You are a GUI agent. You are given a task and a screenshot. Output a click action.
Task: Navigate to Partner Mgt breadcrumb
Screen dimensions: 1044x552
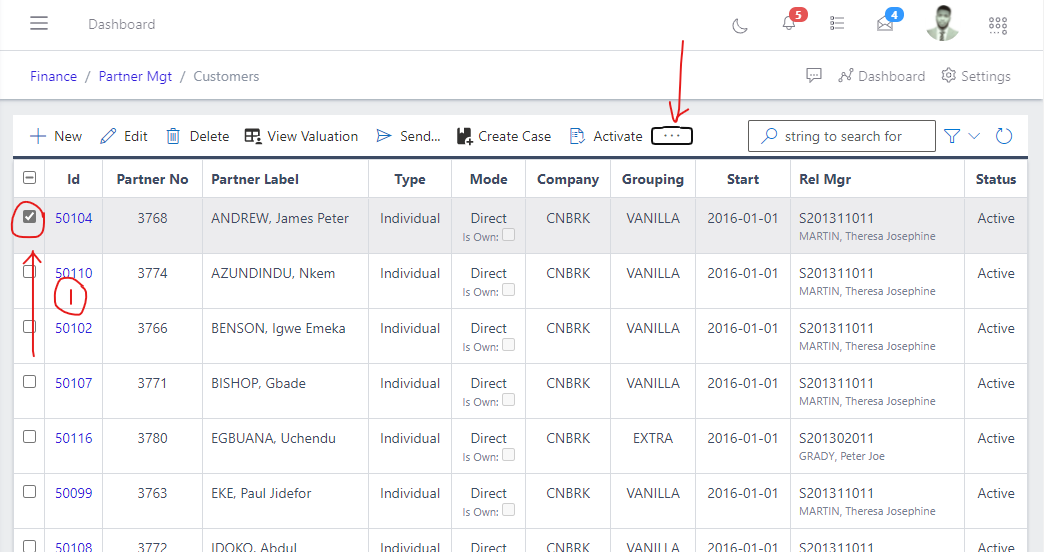[135, 76]
